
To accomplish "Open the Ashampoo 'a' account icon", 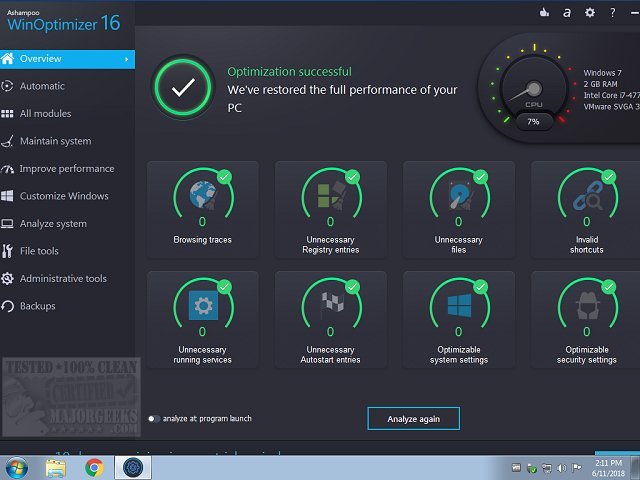I will [x=567, y=13].
